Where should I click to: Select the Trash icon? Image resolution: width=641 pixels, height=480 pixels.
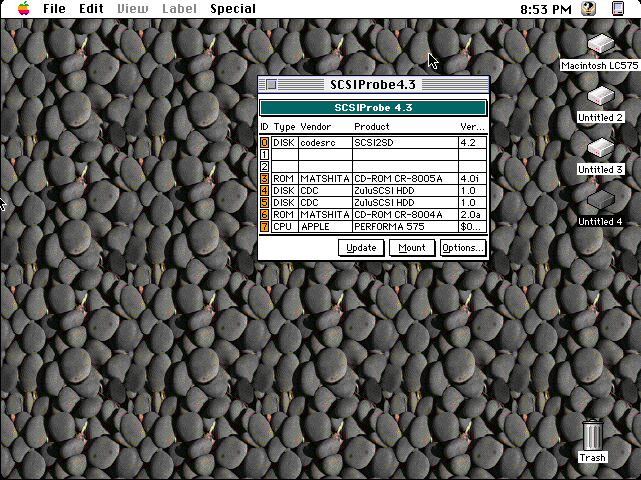pyautogui.click(x=592, y=435)
